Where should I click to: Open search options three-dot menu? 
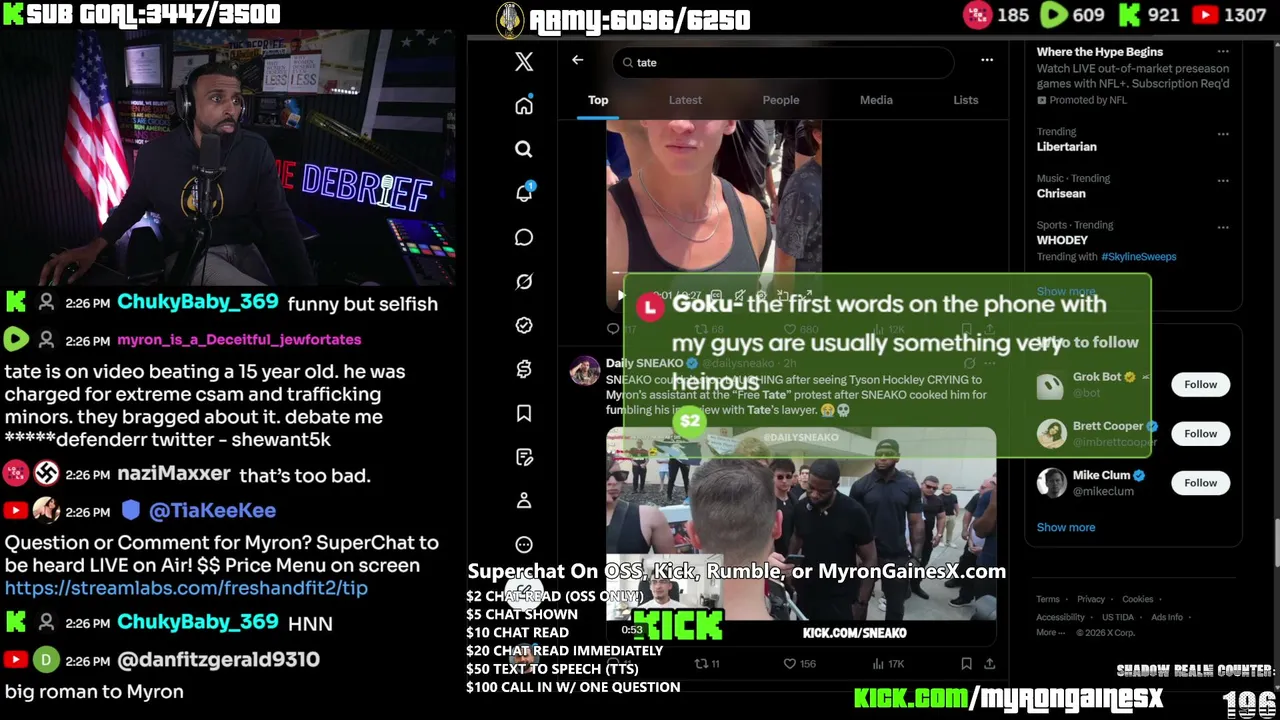pos(987,60)
